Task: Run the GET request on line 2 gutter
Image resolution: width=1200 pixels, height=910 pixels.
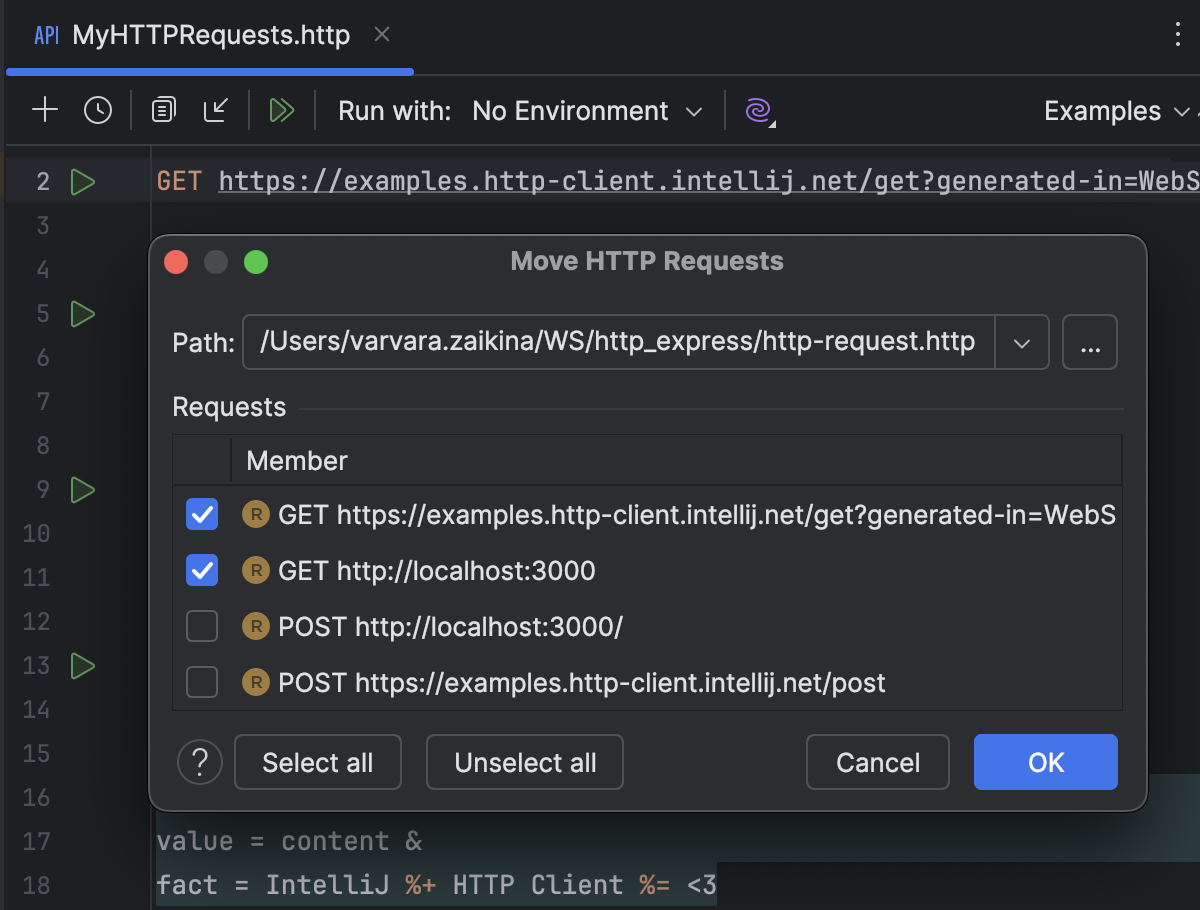Action: point(83,182)
